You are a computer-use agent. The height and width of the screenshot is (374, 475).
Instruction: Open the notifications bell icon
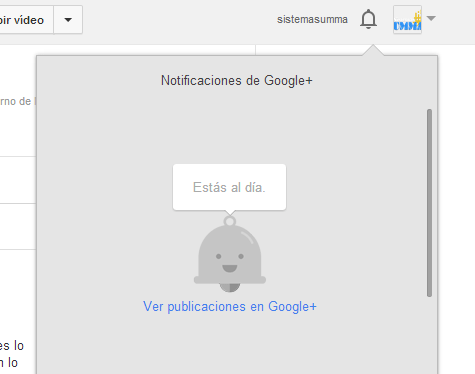[368, 19]
